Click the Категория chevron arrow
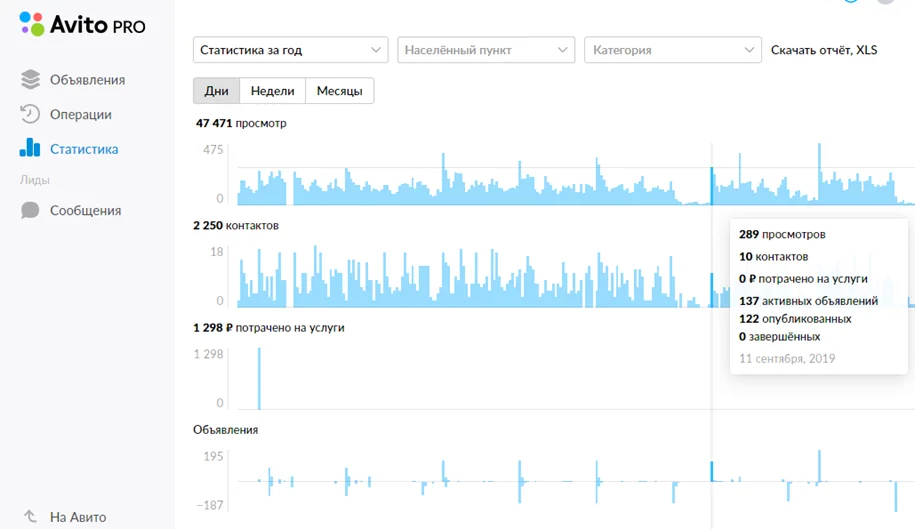This screenshot has height=529, width=915. click(749, 50)
